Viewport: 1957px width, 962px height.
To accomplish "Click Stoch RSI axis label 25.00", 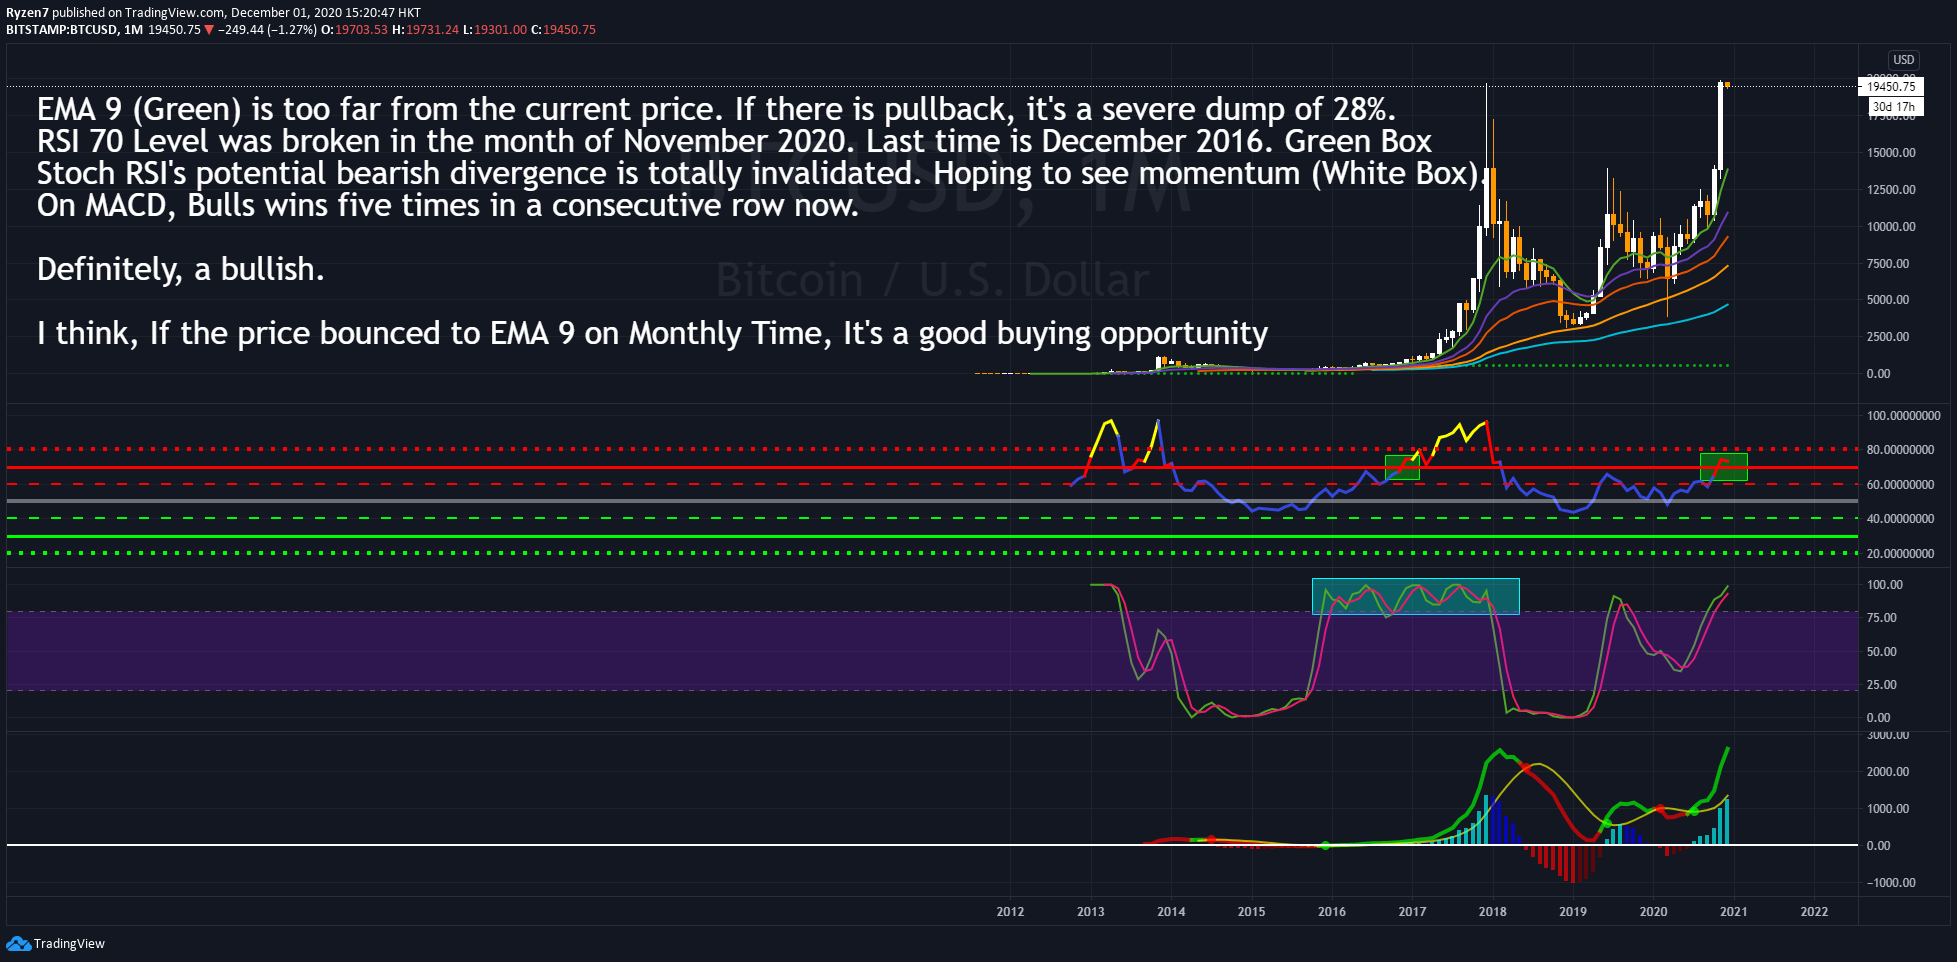I will tap(1882, 685).
